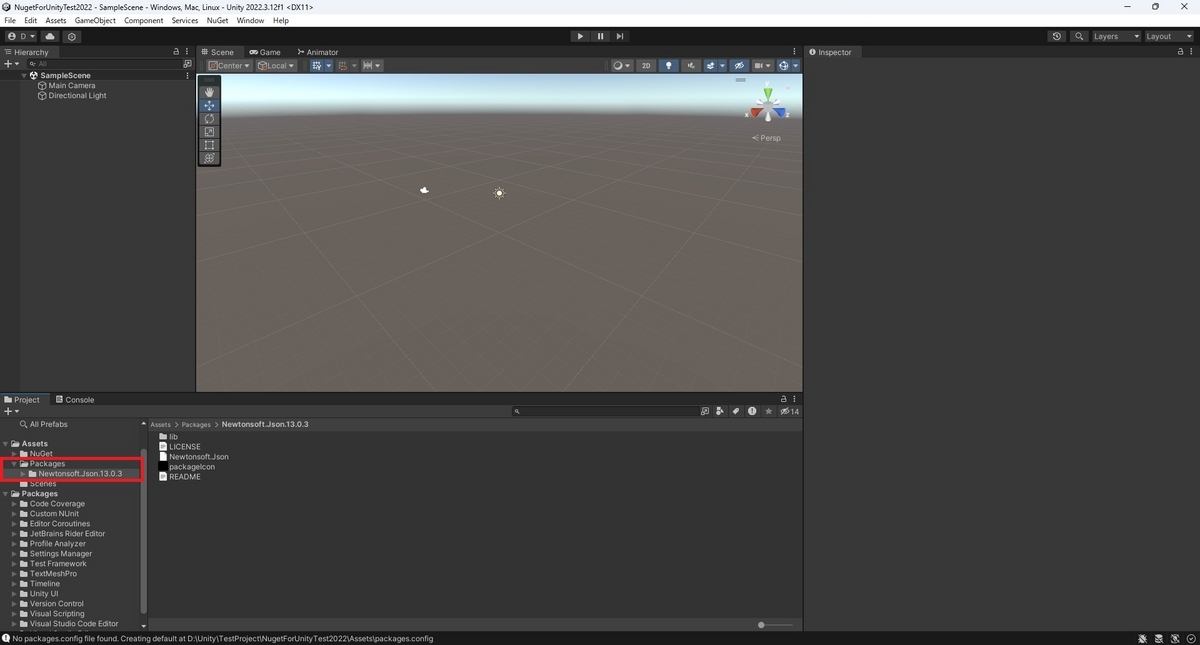Toggle 2D view mode in Scene view
Image resolution: width=1200 pixels, height=645 pixels.
point(646,65)
